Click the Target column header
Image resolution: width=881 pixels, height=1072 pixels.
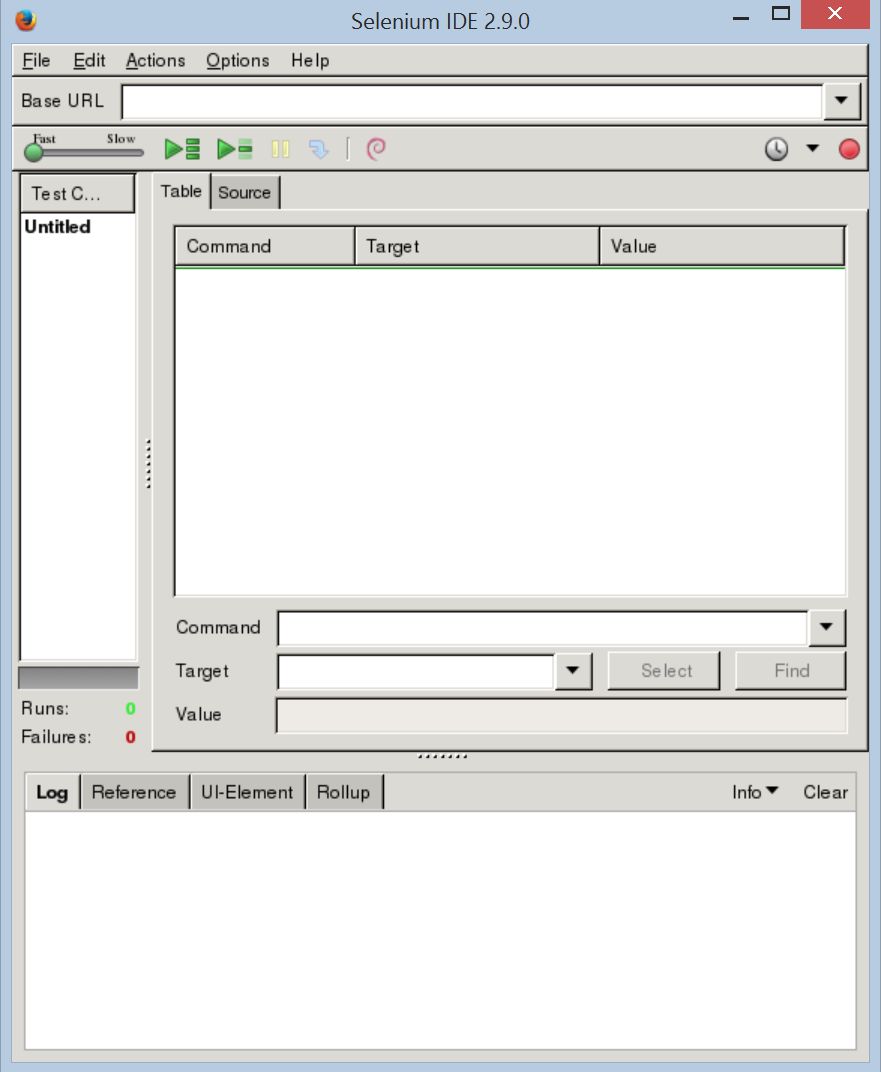pyautogui.click(x=477, y=246)
